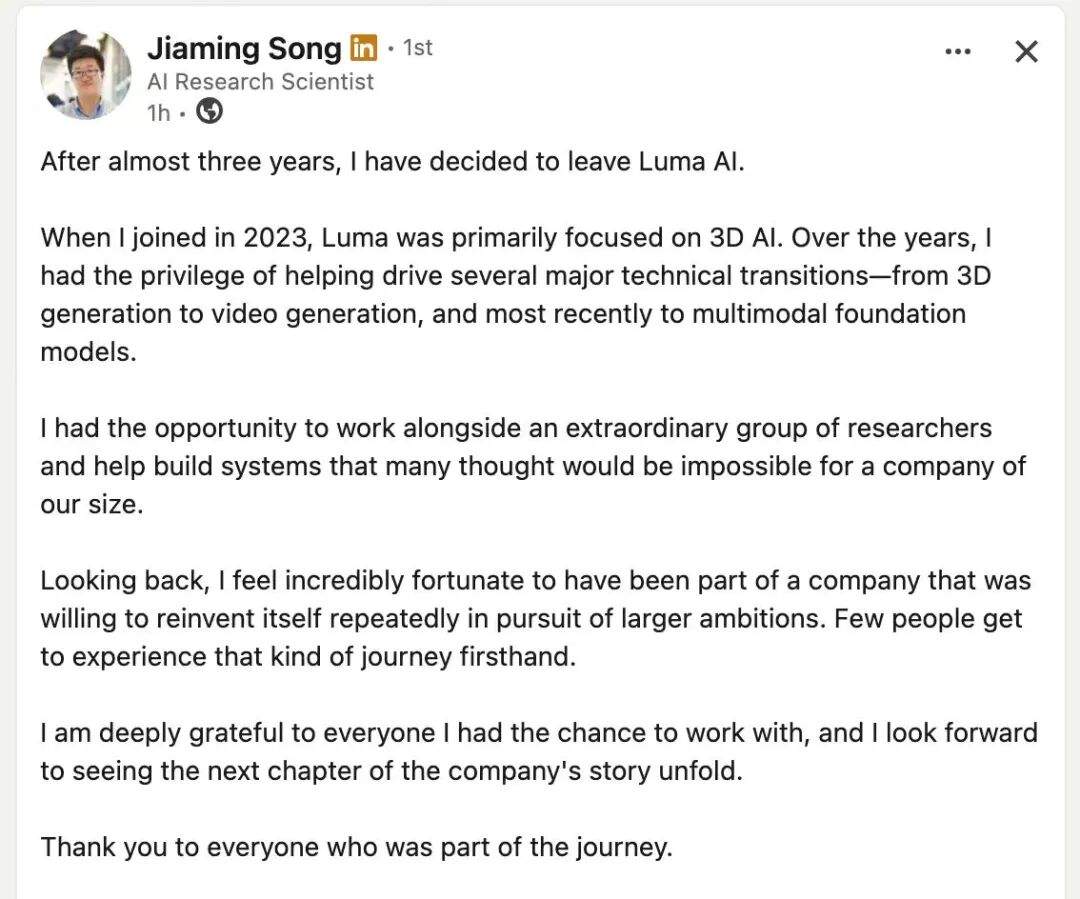Click the 1st connection degree label
The width and height of the screenshot is (1080, 899).
417,48
